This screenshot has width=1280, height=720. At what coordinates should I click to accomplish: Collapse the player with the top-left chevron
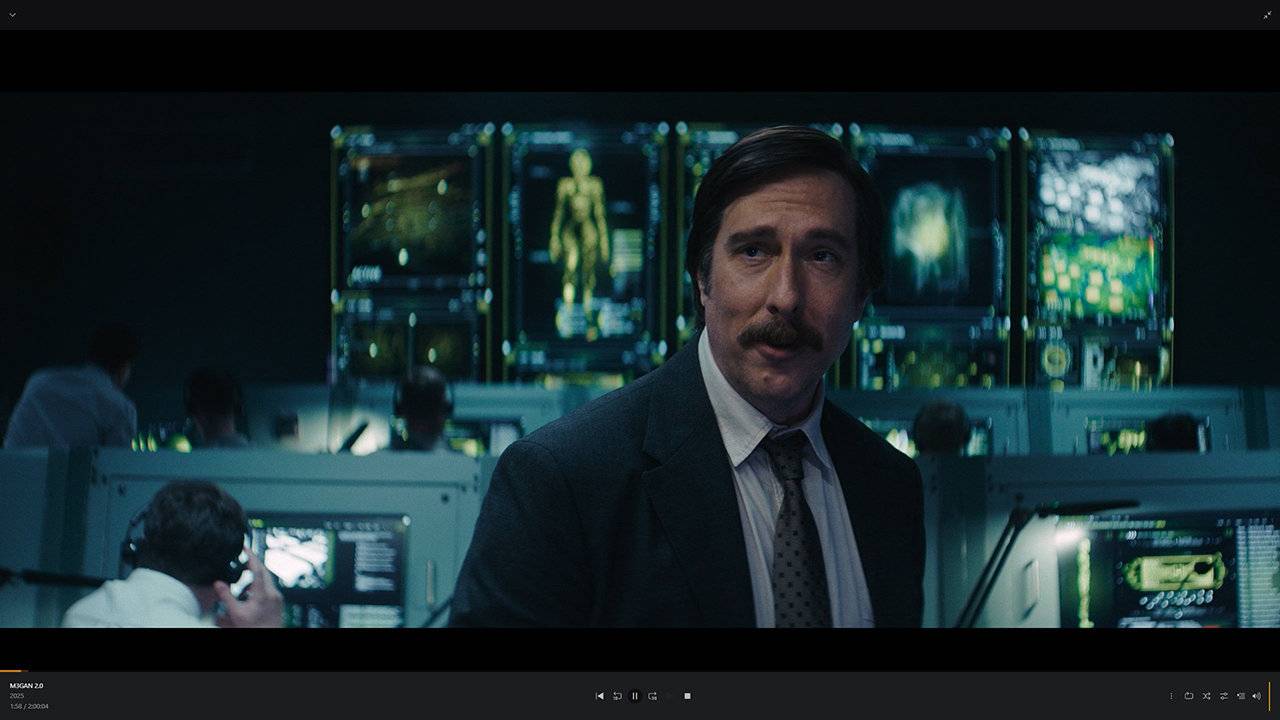point(12,15)
